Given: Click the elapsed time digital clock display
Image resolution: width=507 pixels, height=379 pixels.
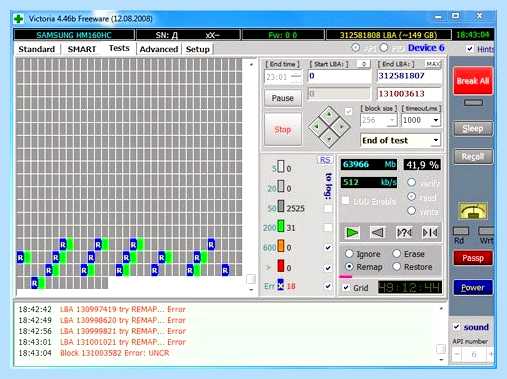Looking at the screenshot, I should (410, 287).
